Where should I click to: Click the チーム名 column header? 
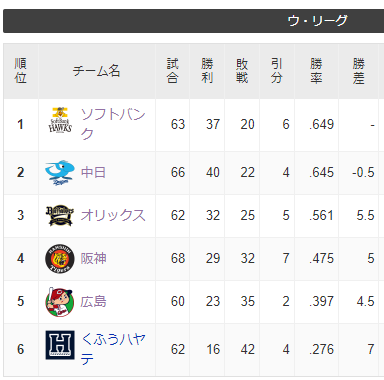(97, 71)
